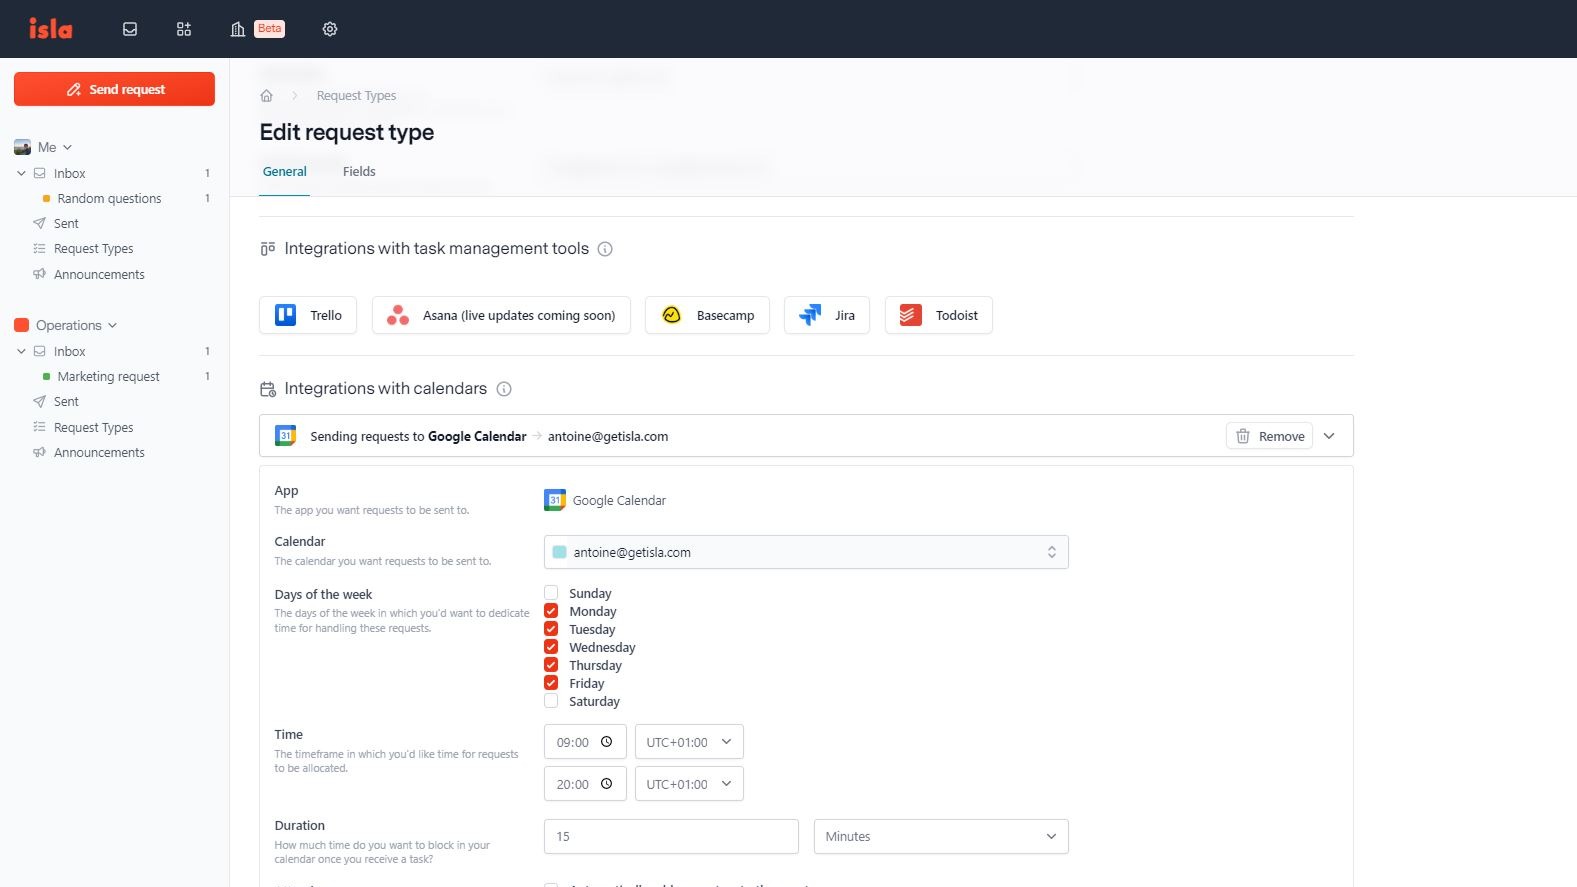This screenshot has width=1577, height=887.
Task: Click the calendar color swatch in dropdown
Action: click(x=560, y=552)
